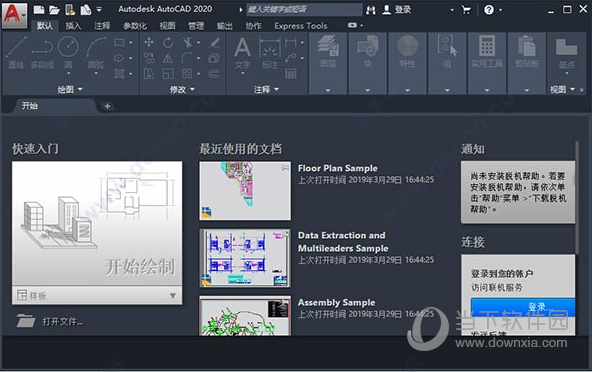The width and height of the screenshot is (592, 372).
Task: Select the 标注 Dimension tool
Action: tap(270, 53)
